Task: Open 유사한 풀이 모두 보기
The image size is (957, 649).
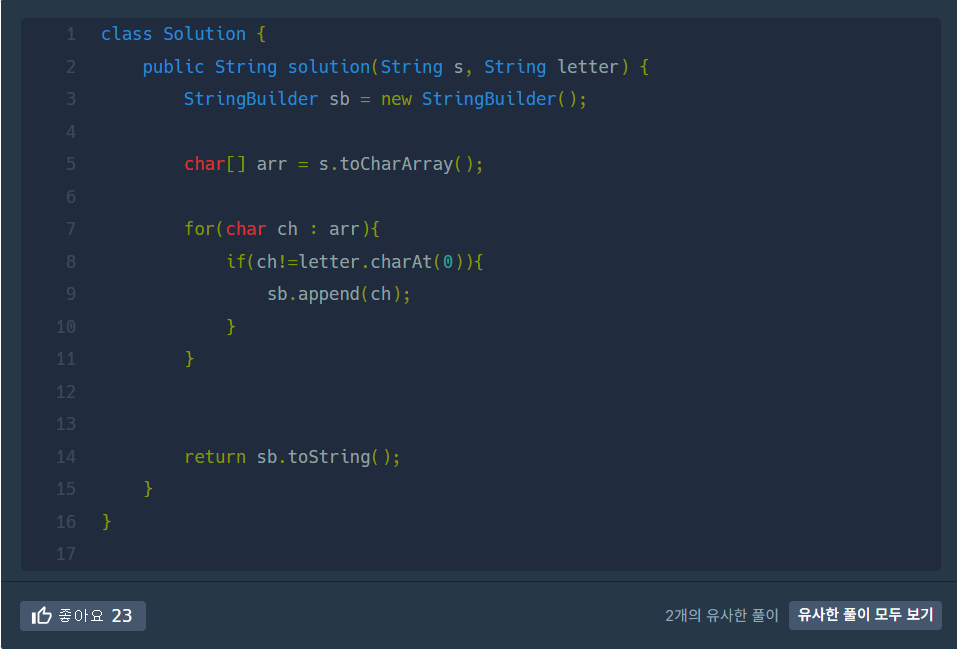Action: click(865, 615)
